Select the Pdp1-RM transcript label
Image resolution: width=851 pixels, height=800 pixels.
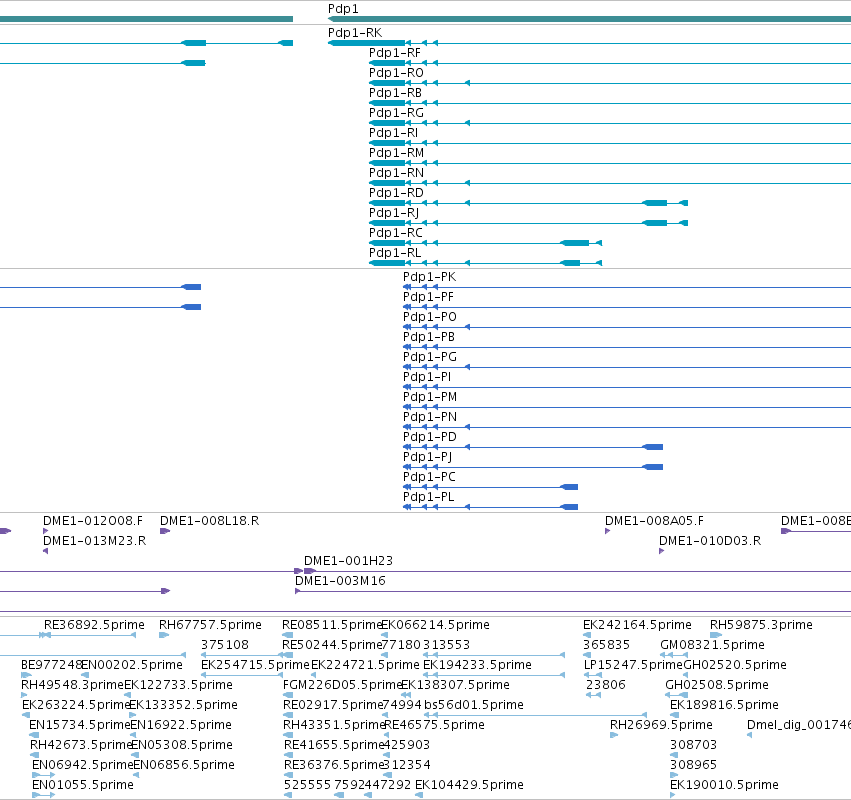396,153
